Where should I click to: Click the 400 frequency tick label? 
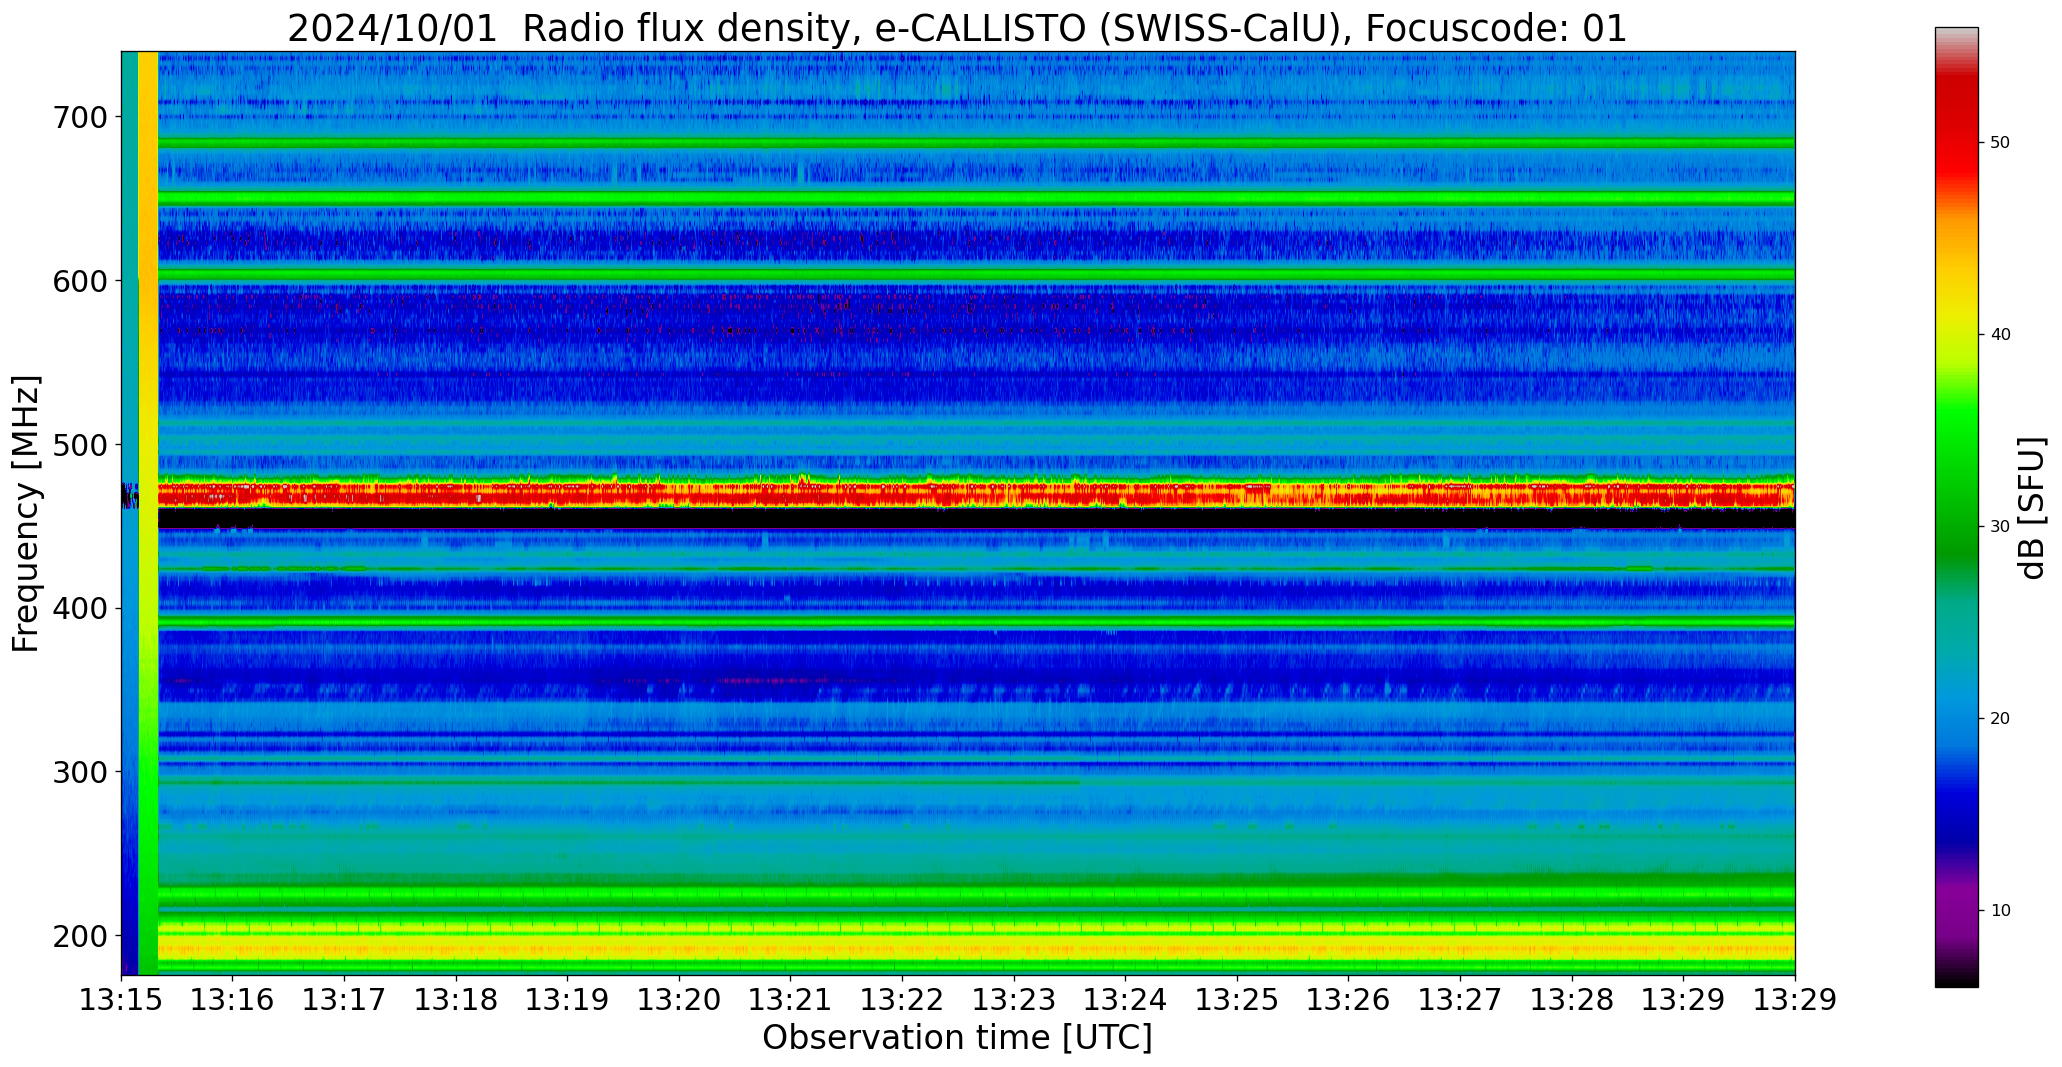pos(79,608)
